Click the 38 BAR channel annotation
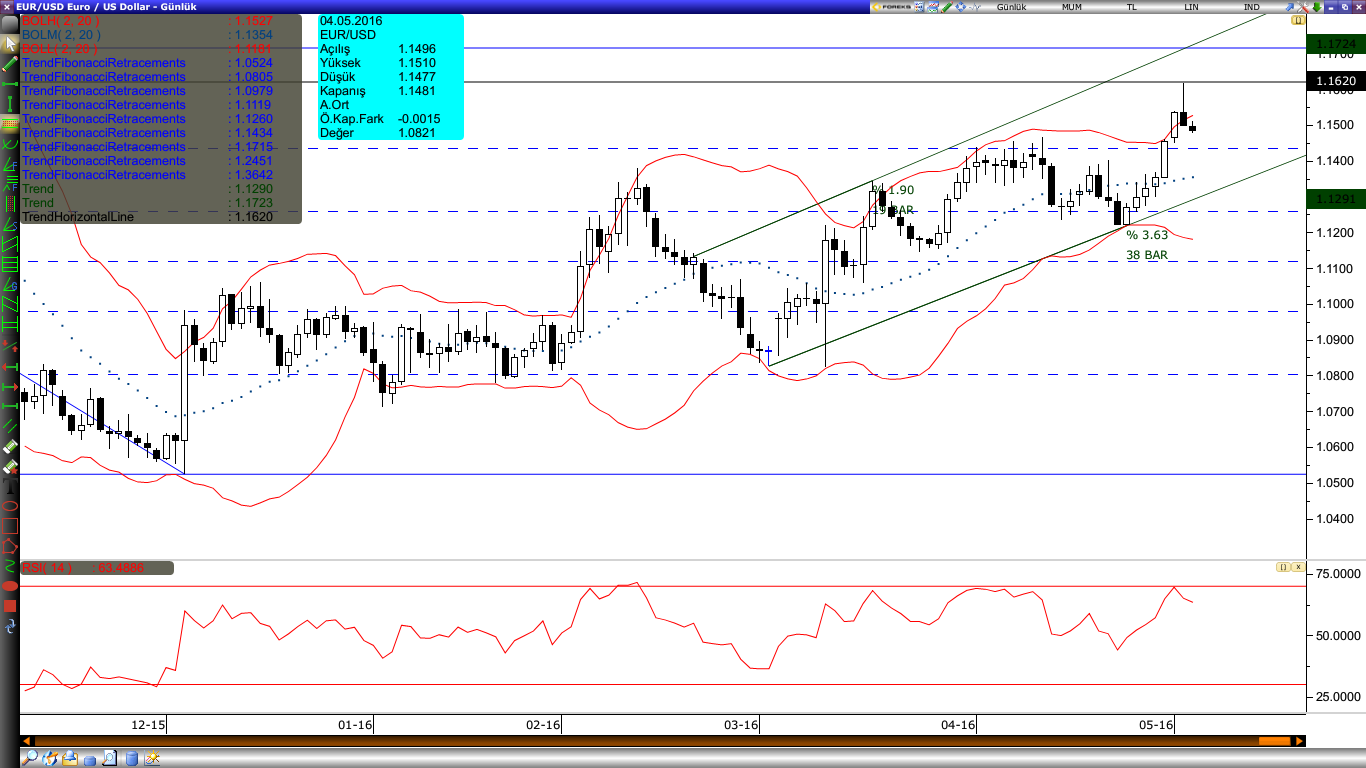Image resolution: width=1366 pixels, height=768 pixels. tap(1146, 256)
